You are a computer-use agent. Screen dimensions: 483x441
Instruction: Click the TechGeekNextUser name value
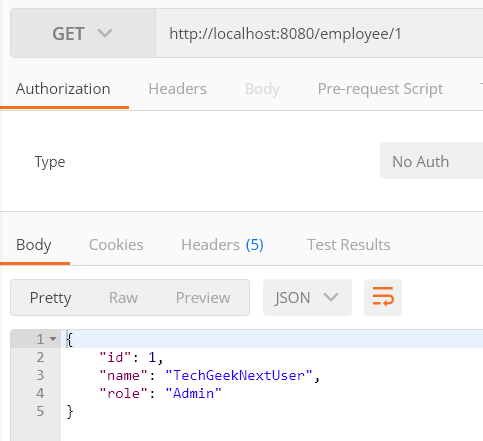pos(239,375)
